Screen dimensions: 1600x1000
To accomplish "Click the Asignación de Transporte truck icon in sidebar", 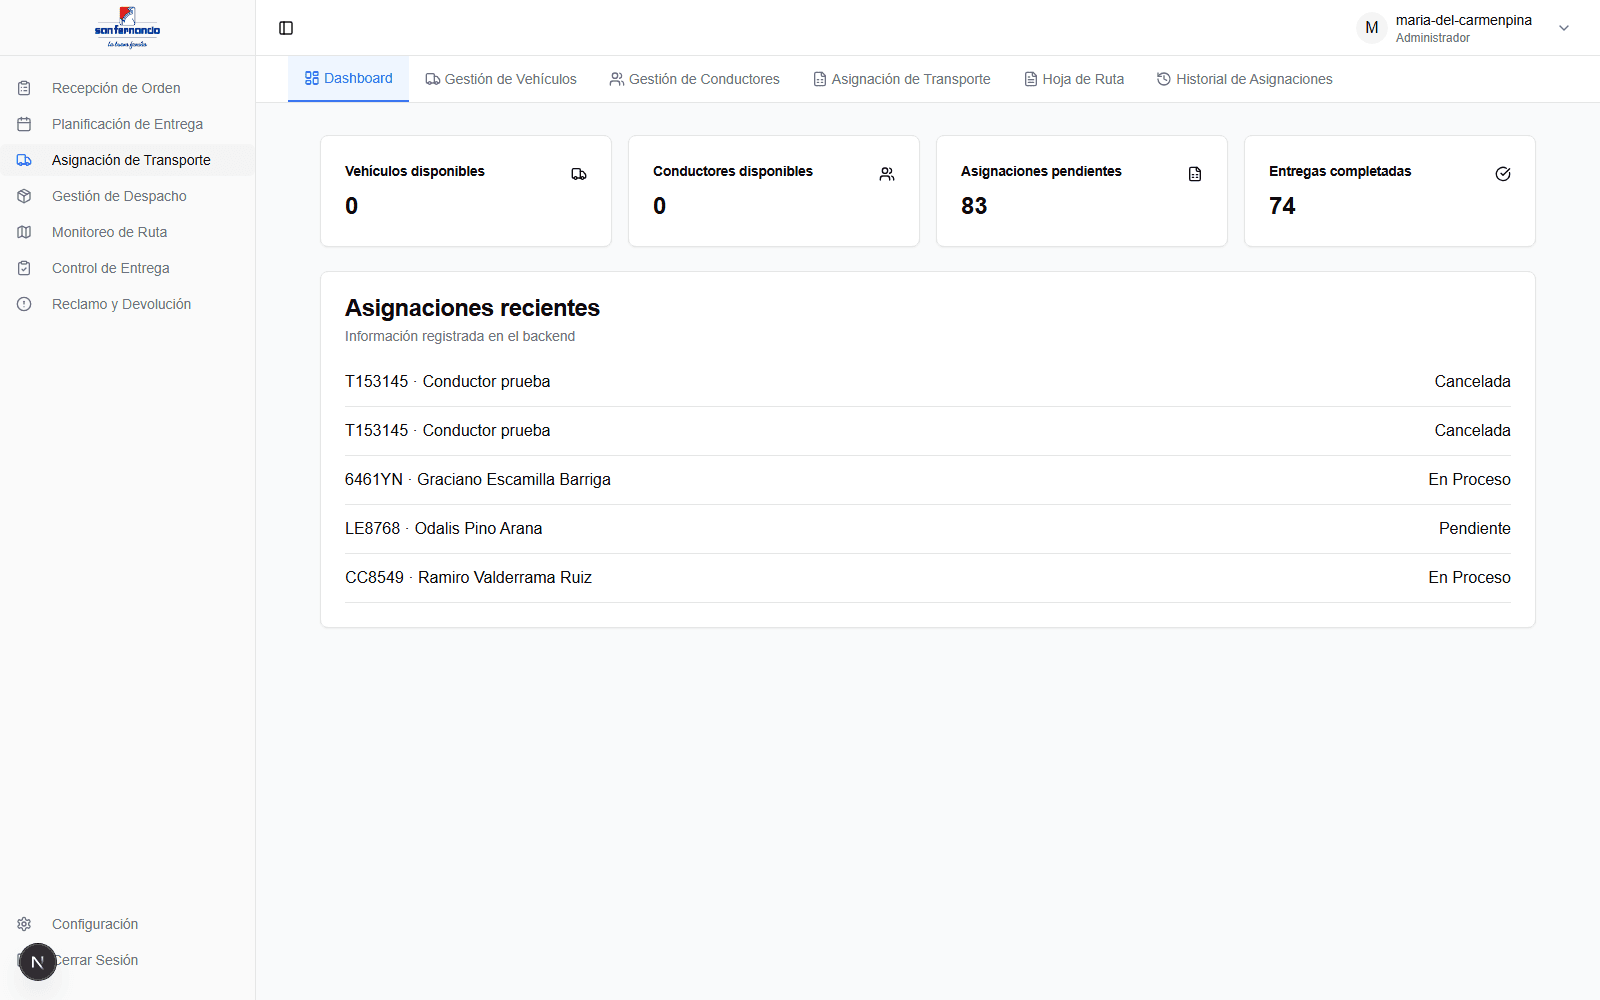I will (x=24, y=160).
